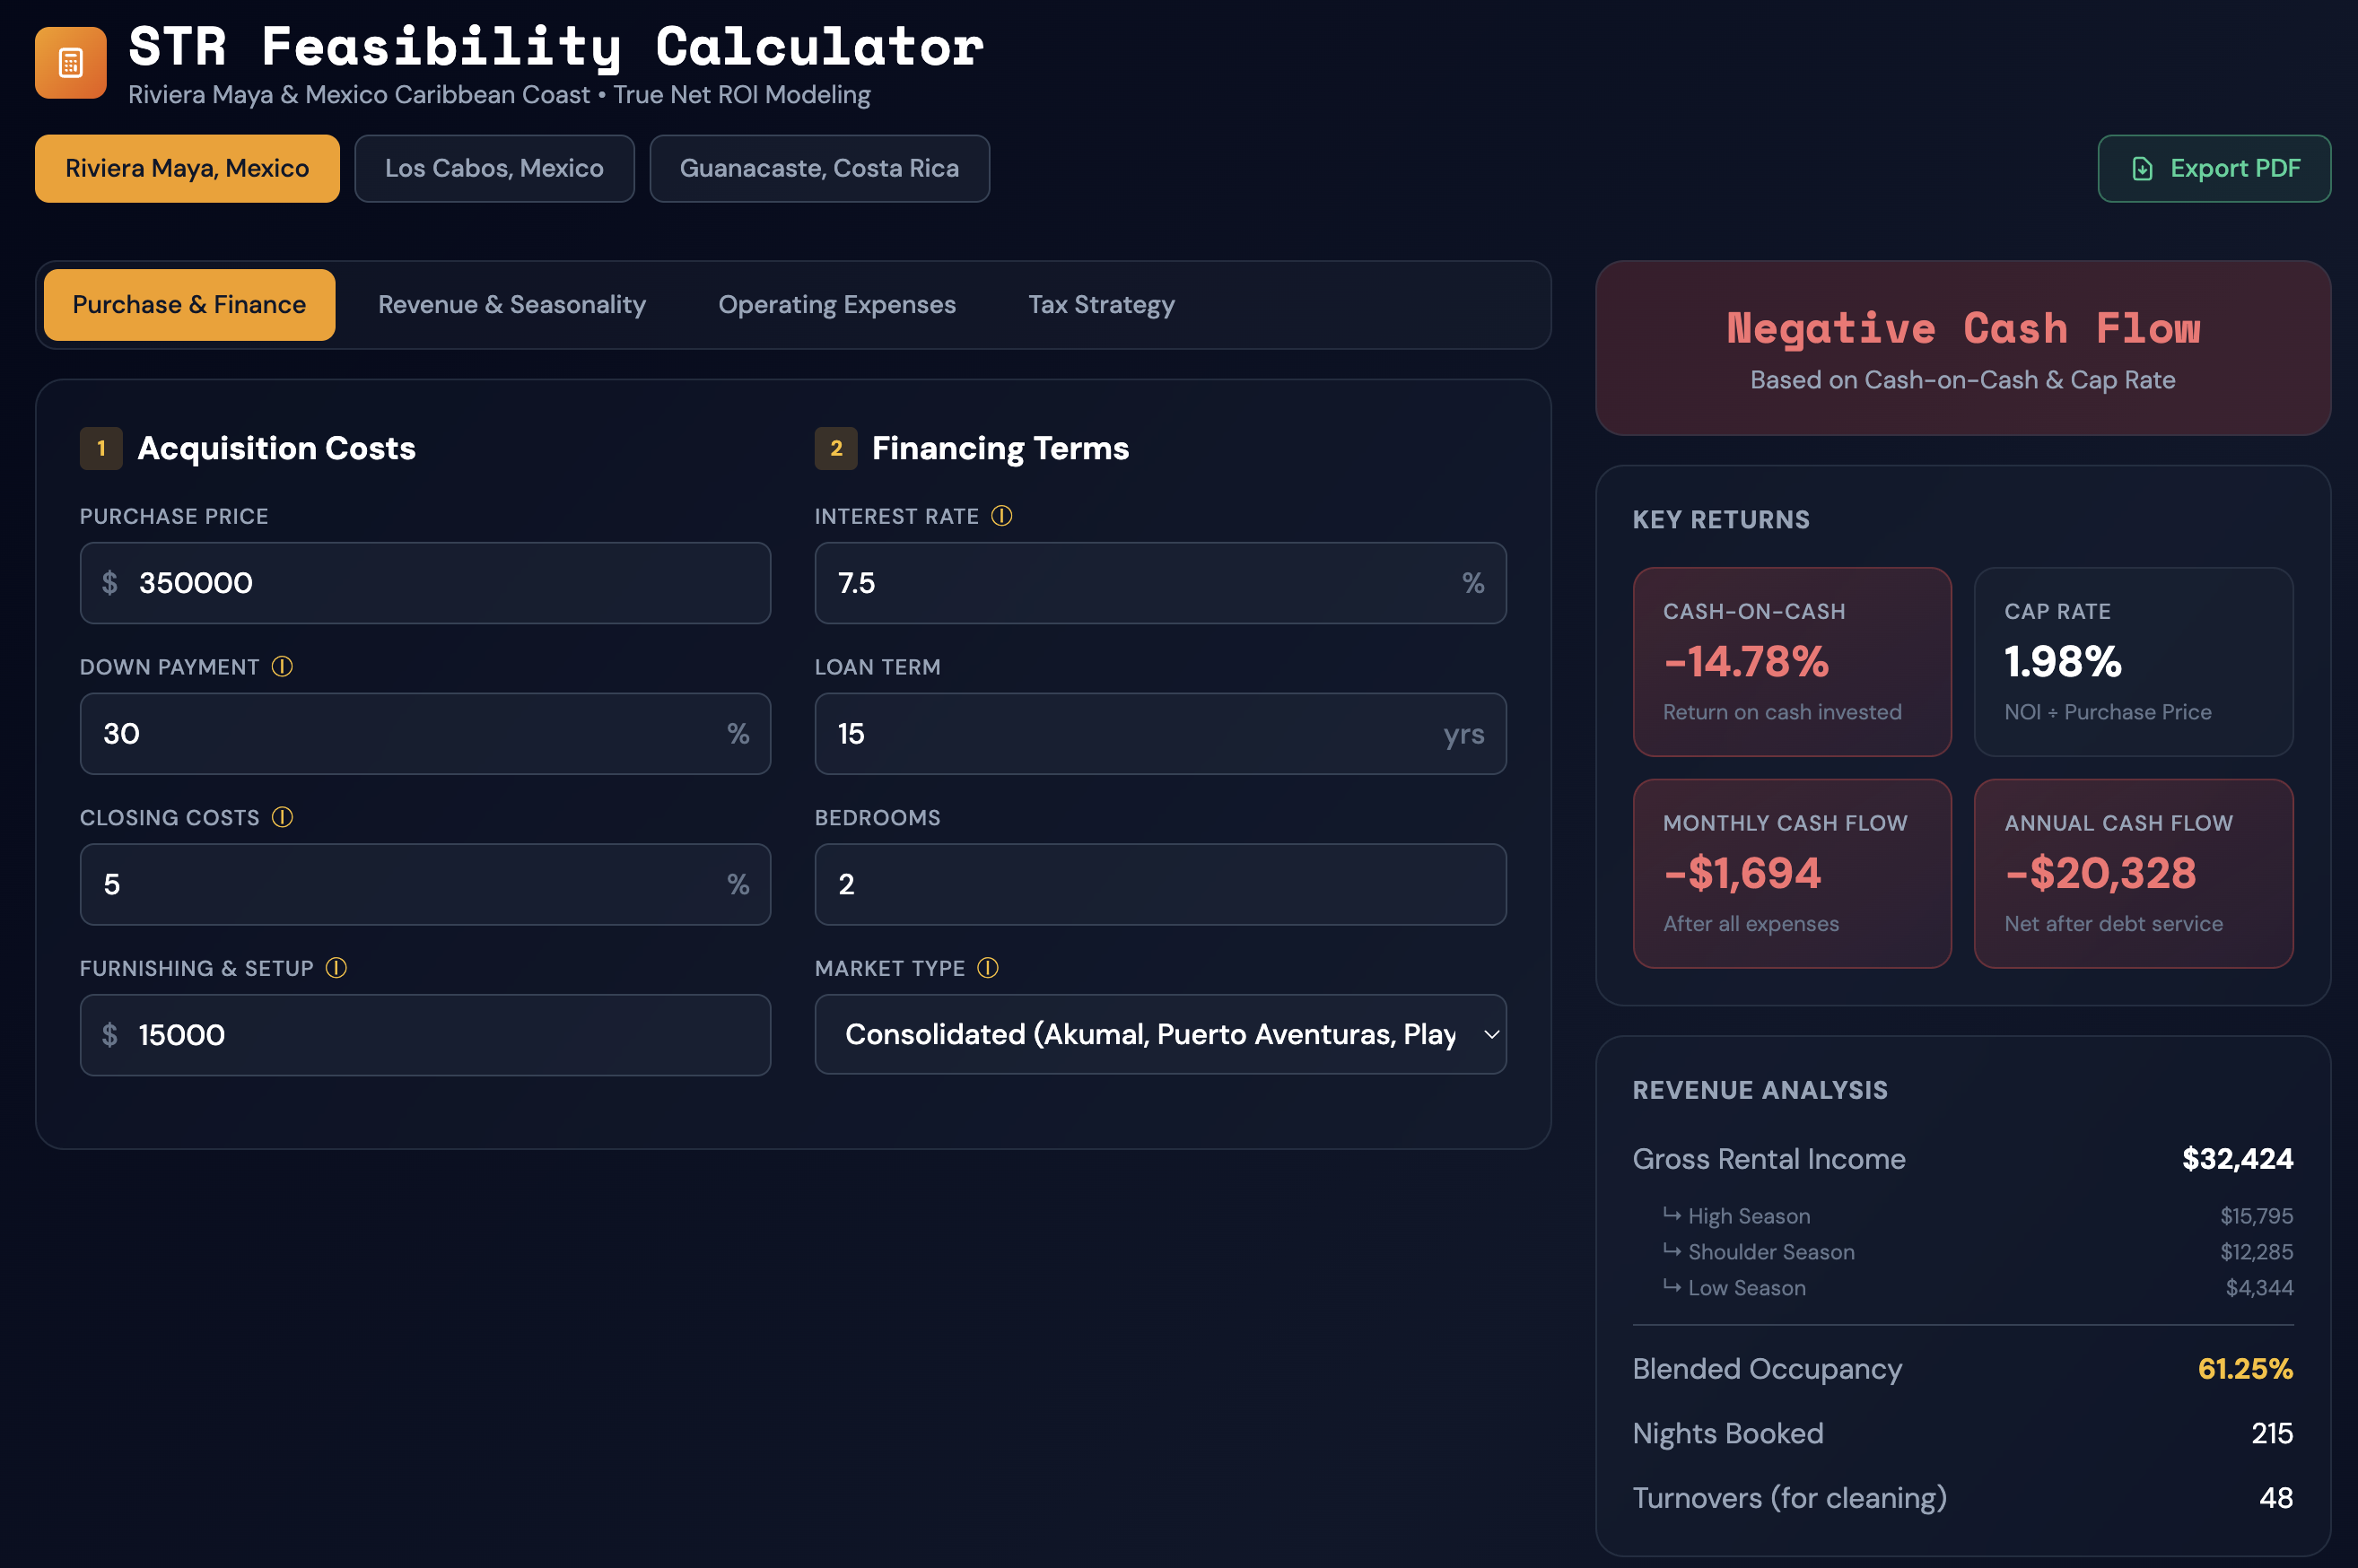
Task: Open the Operating Expenses section
Action: tap(836, 304)
